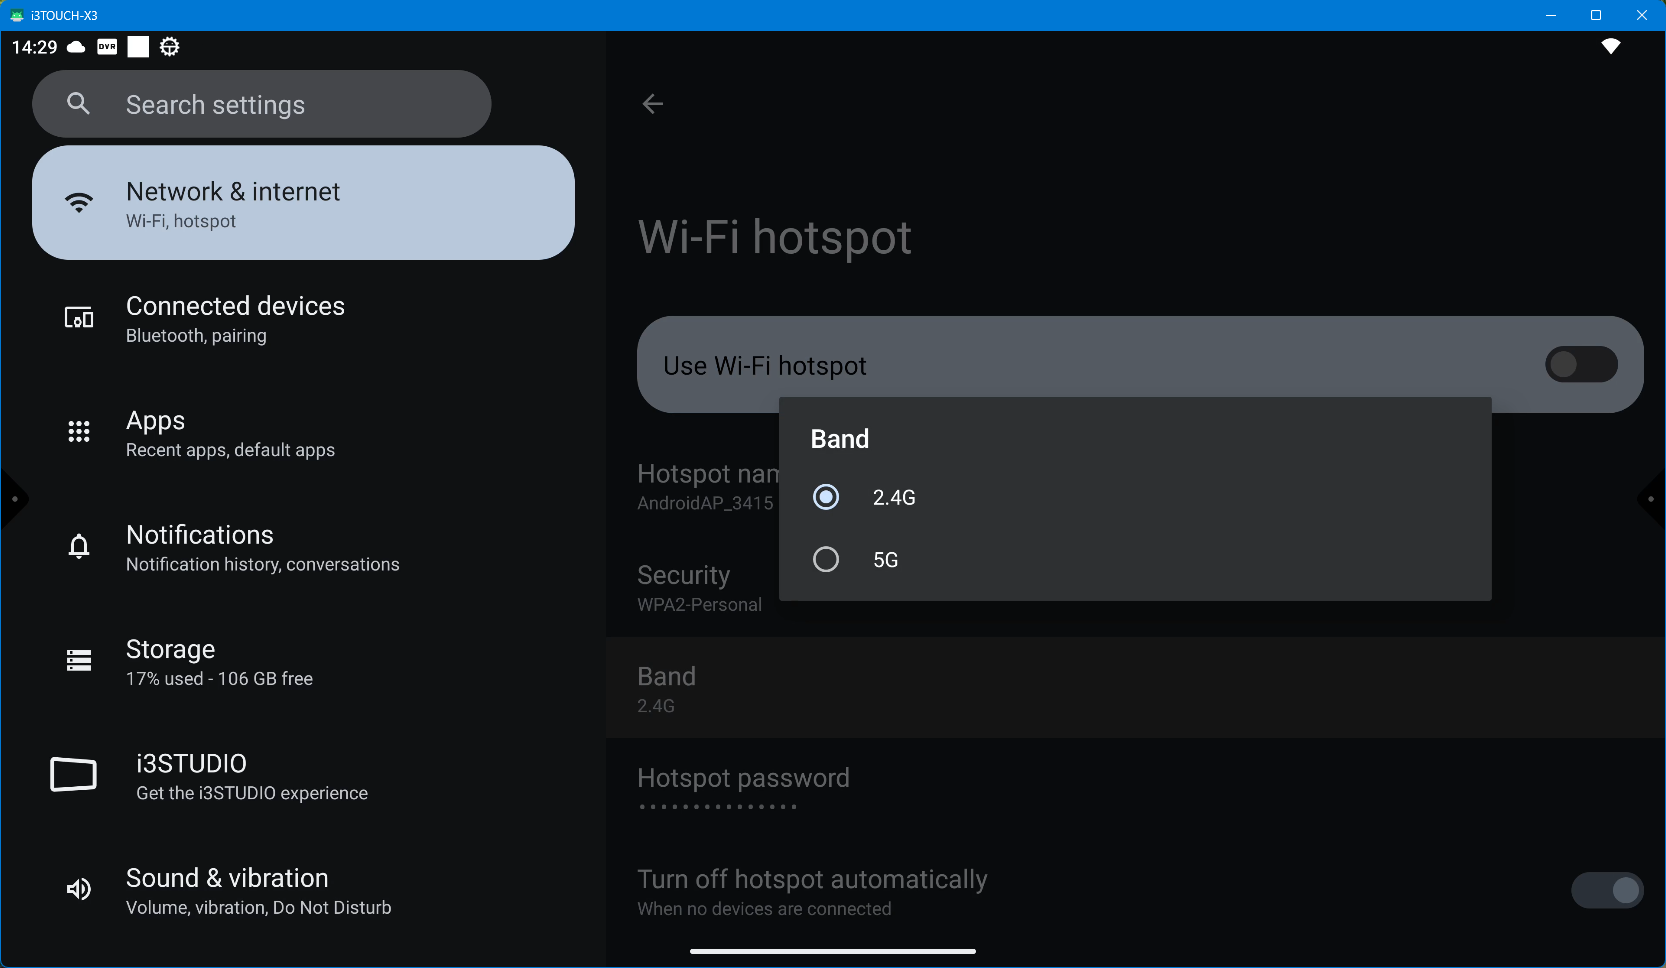Click the i3STUDIO display icon

point(74,775)
